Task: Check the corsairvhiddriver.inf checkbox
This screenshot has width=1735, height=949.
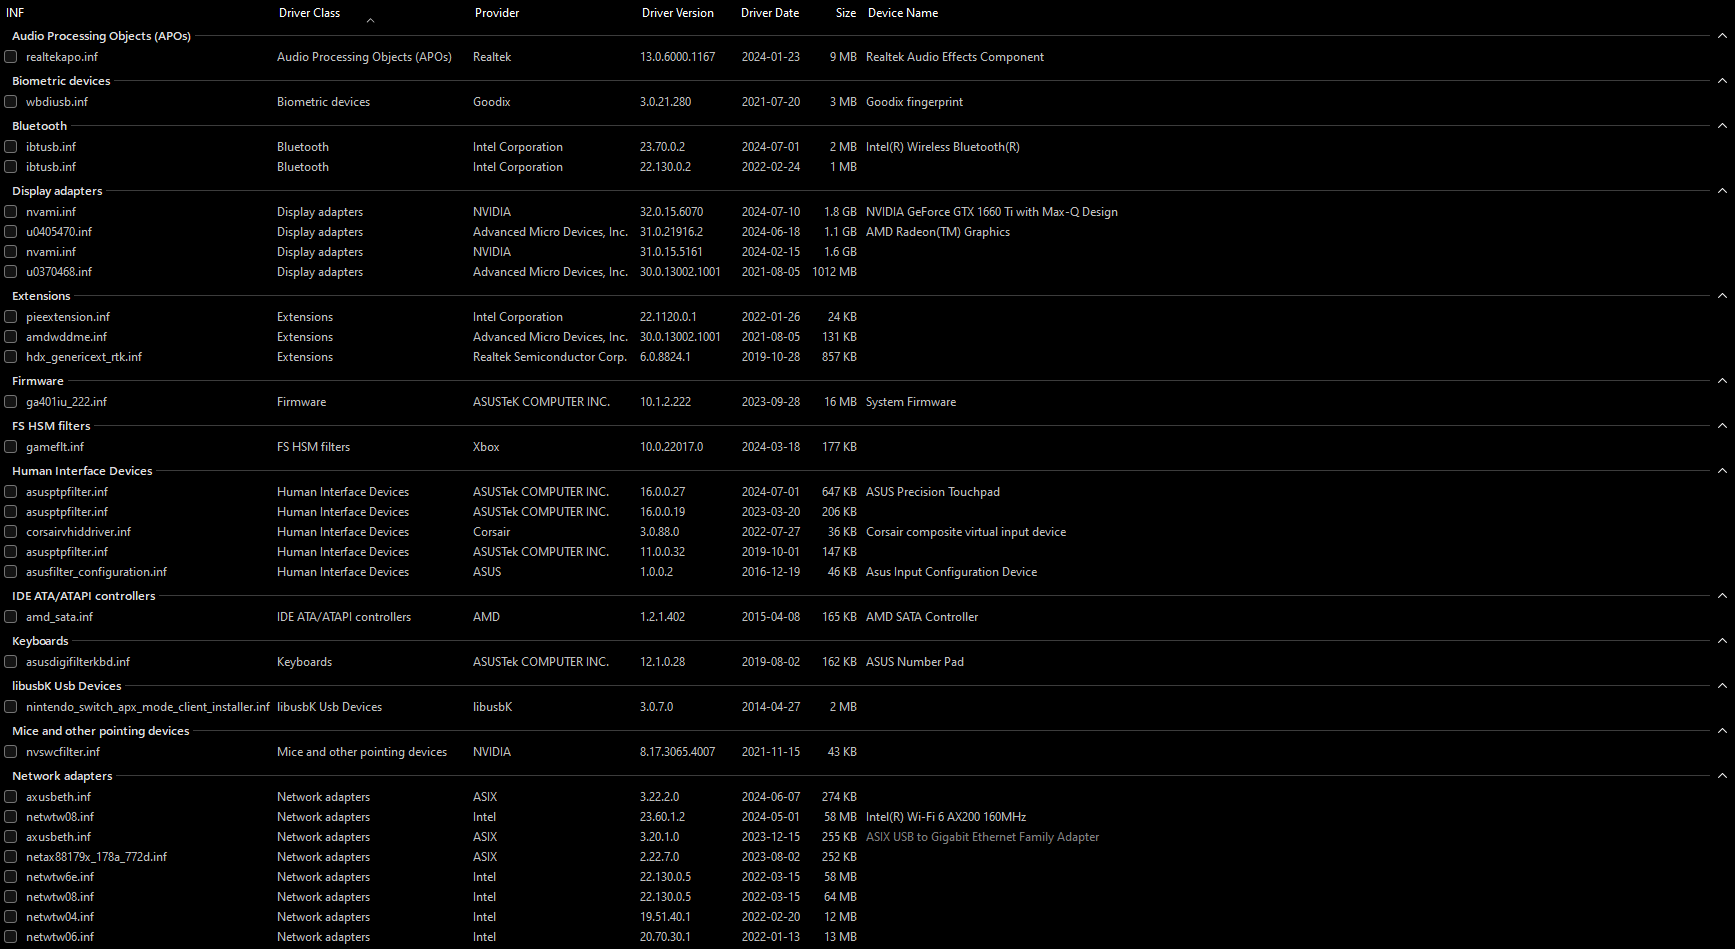Action: (11, 532)
